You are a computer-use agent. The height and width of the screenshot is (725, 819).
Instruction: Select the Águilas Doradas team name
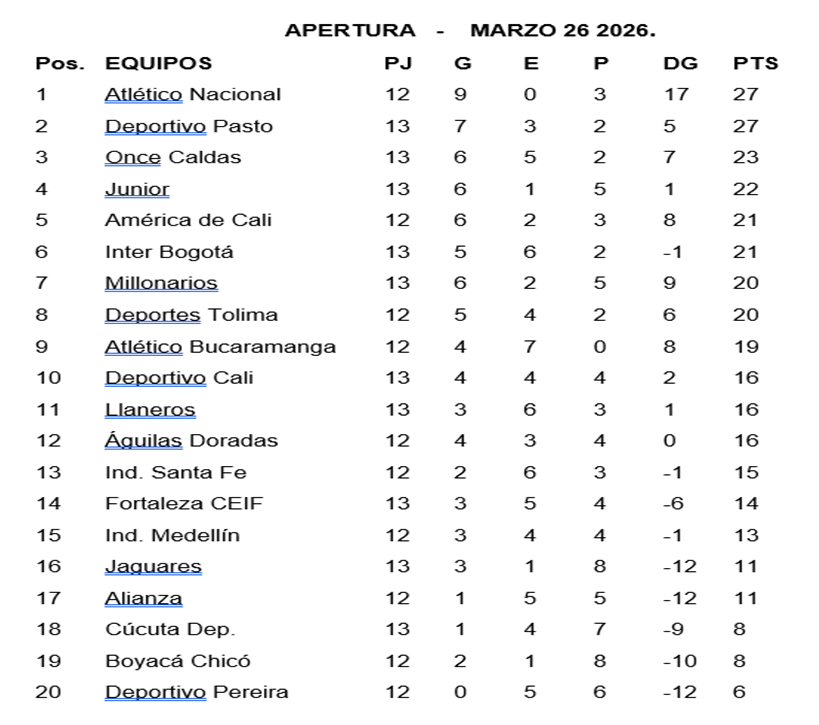coord(191,441)
